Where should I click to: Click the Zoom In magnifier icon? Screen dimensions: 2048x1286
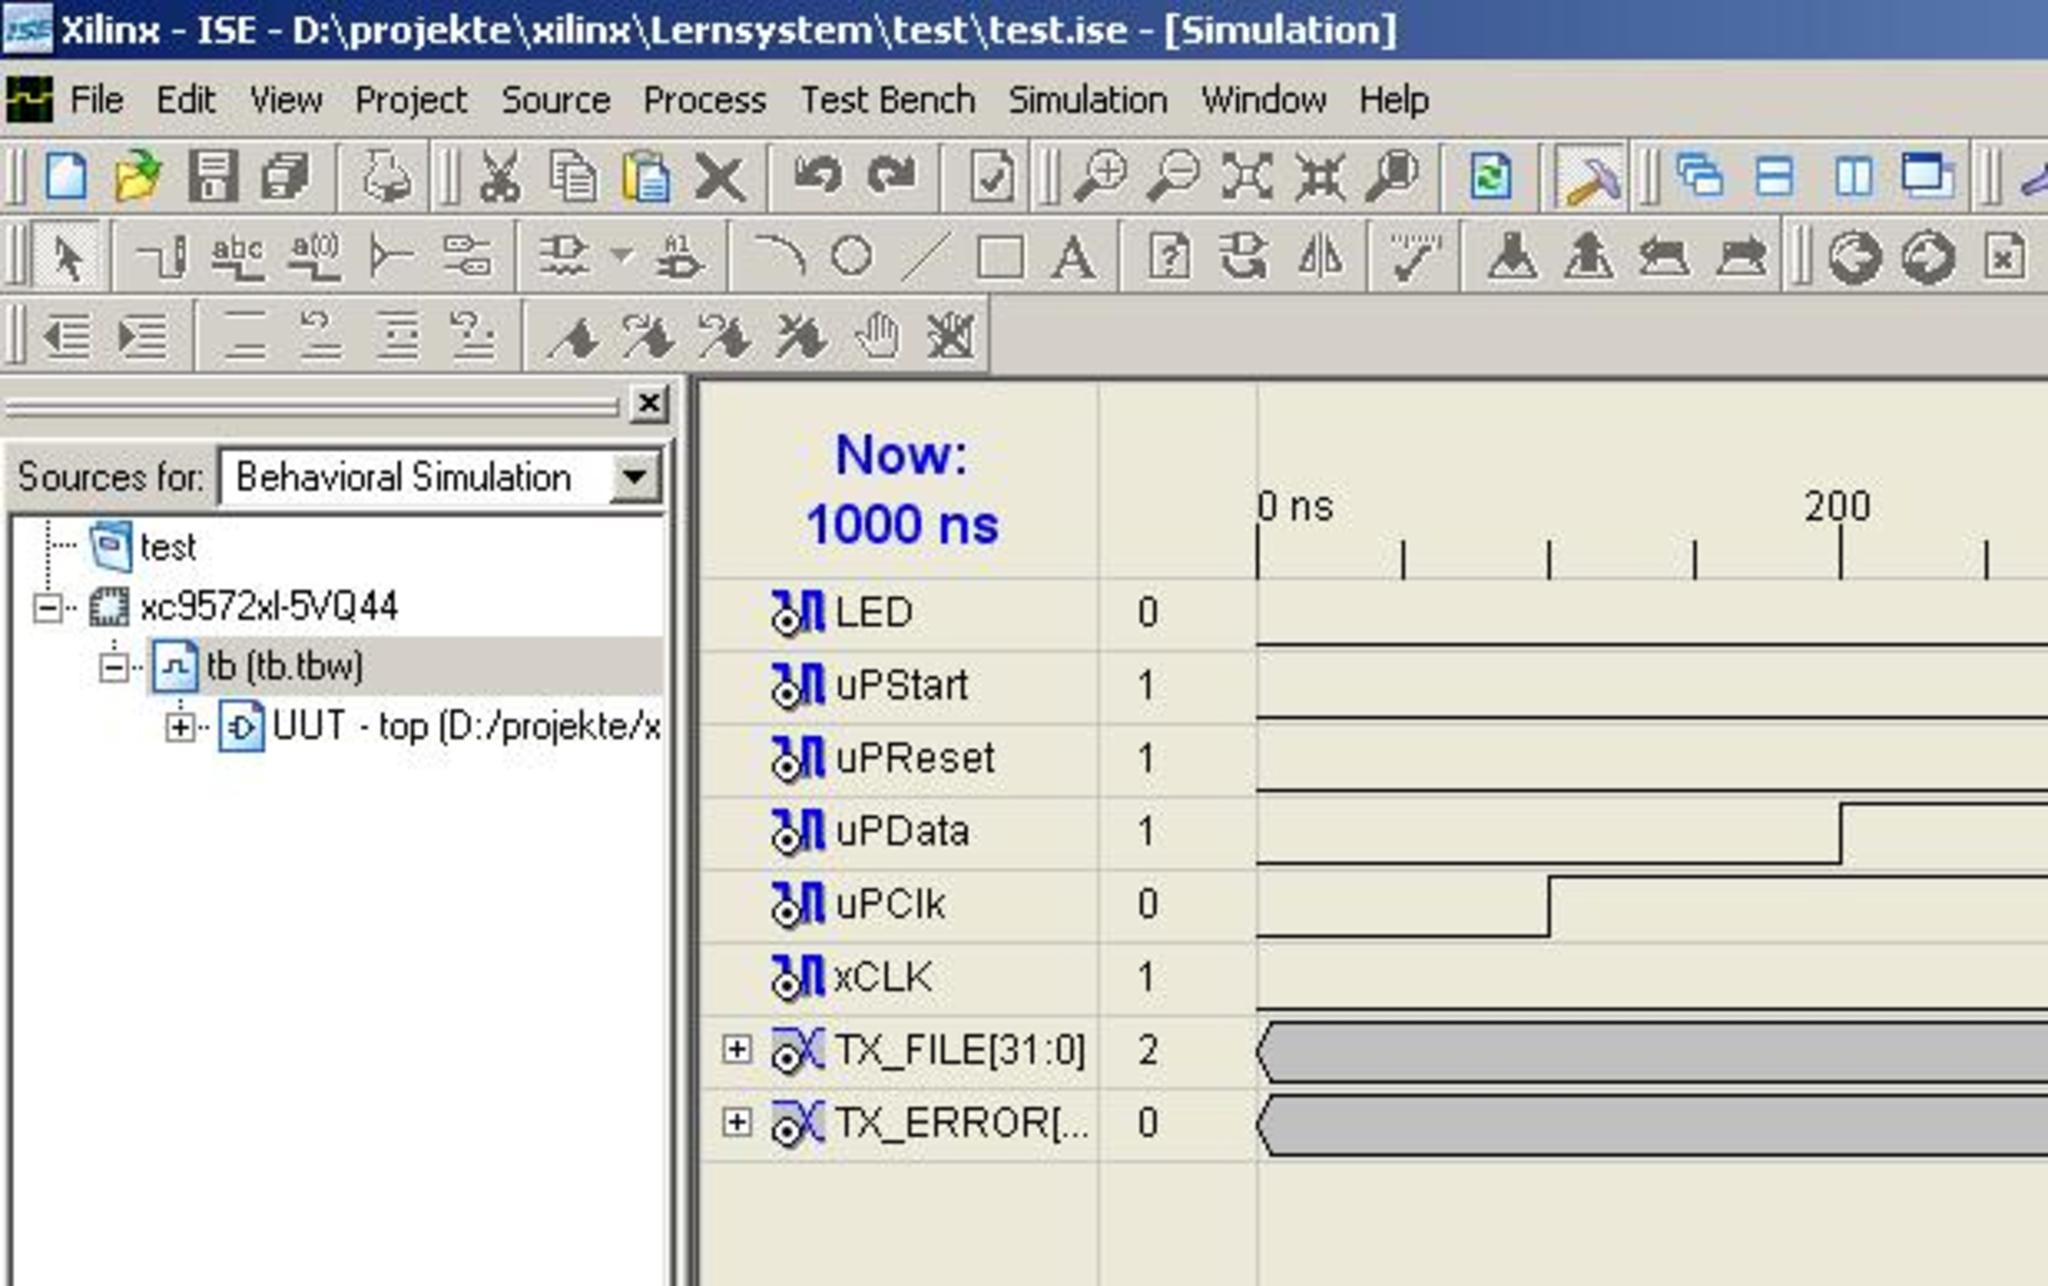[x=1099, y=177]
